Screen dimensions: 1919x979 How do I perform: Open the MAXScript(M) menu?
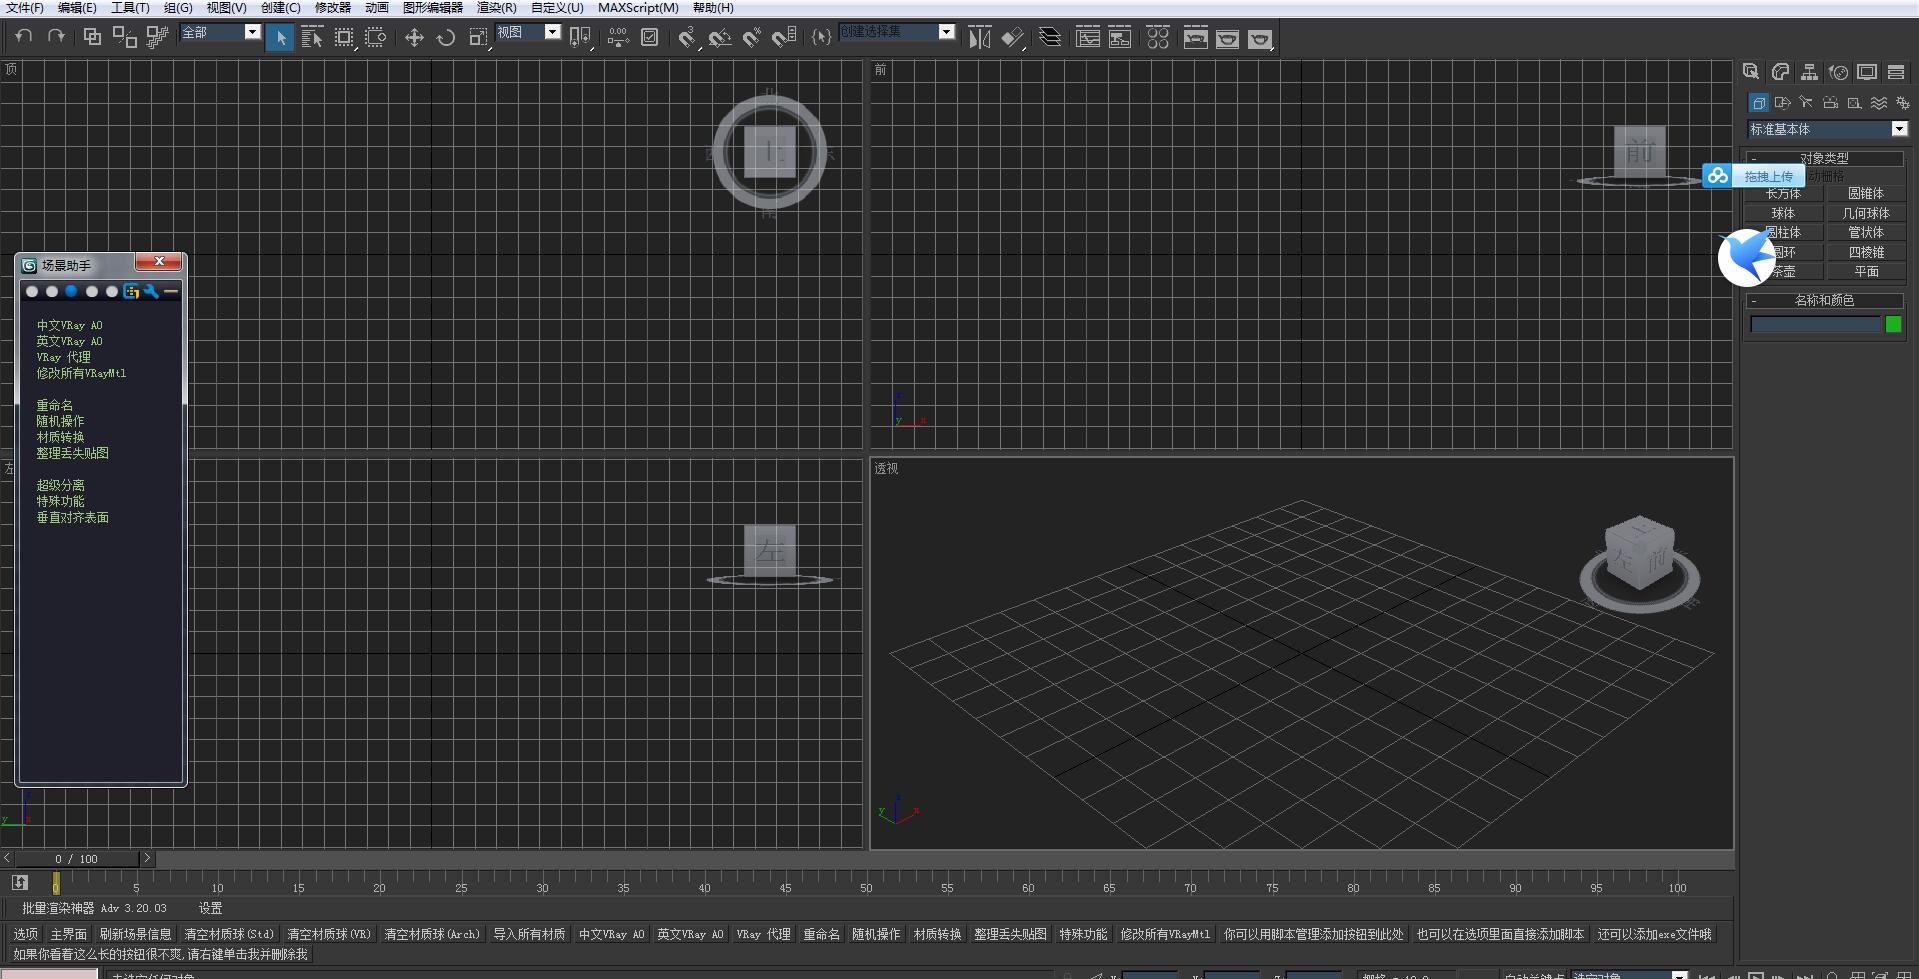pos(638,8)
